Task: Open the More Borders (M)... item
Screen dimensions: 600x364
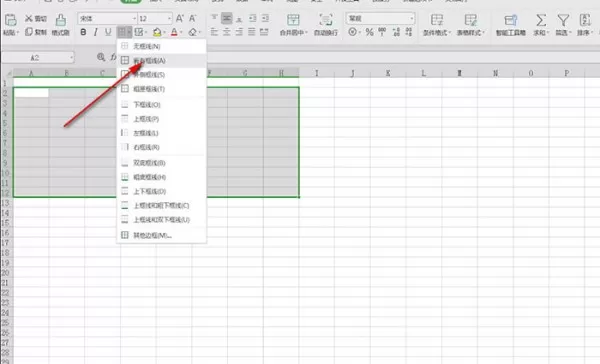Action: click(x=161, y=235)
